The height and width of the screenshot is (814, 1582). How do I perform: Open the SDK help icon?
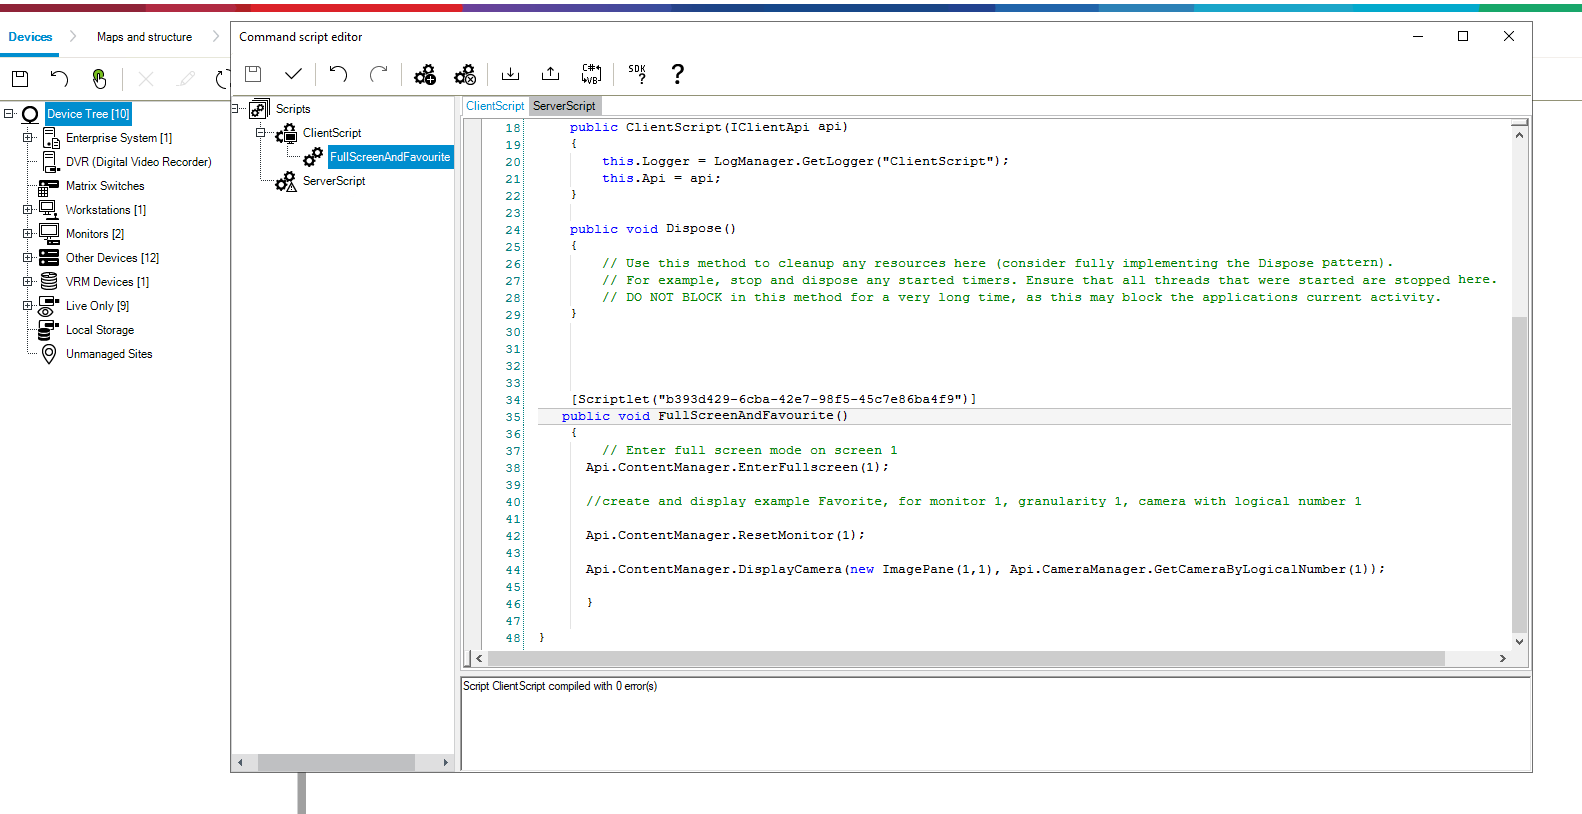coord(637,74)
